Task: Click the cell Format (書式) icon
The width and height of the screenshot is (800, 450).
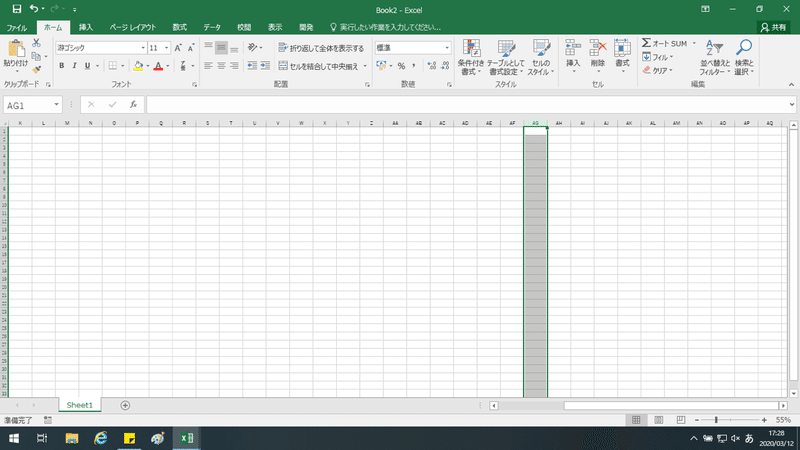Action: [x=622, y=48]
